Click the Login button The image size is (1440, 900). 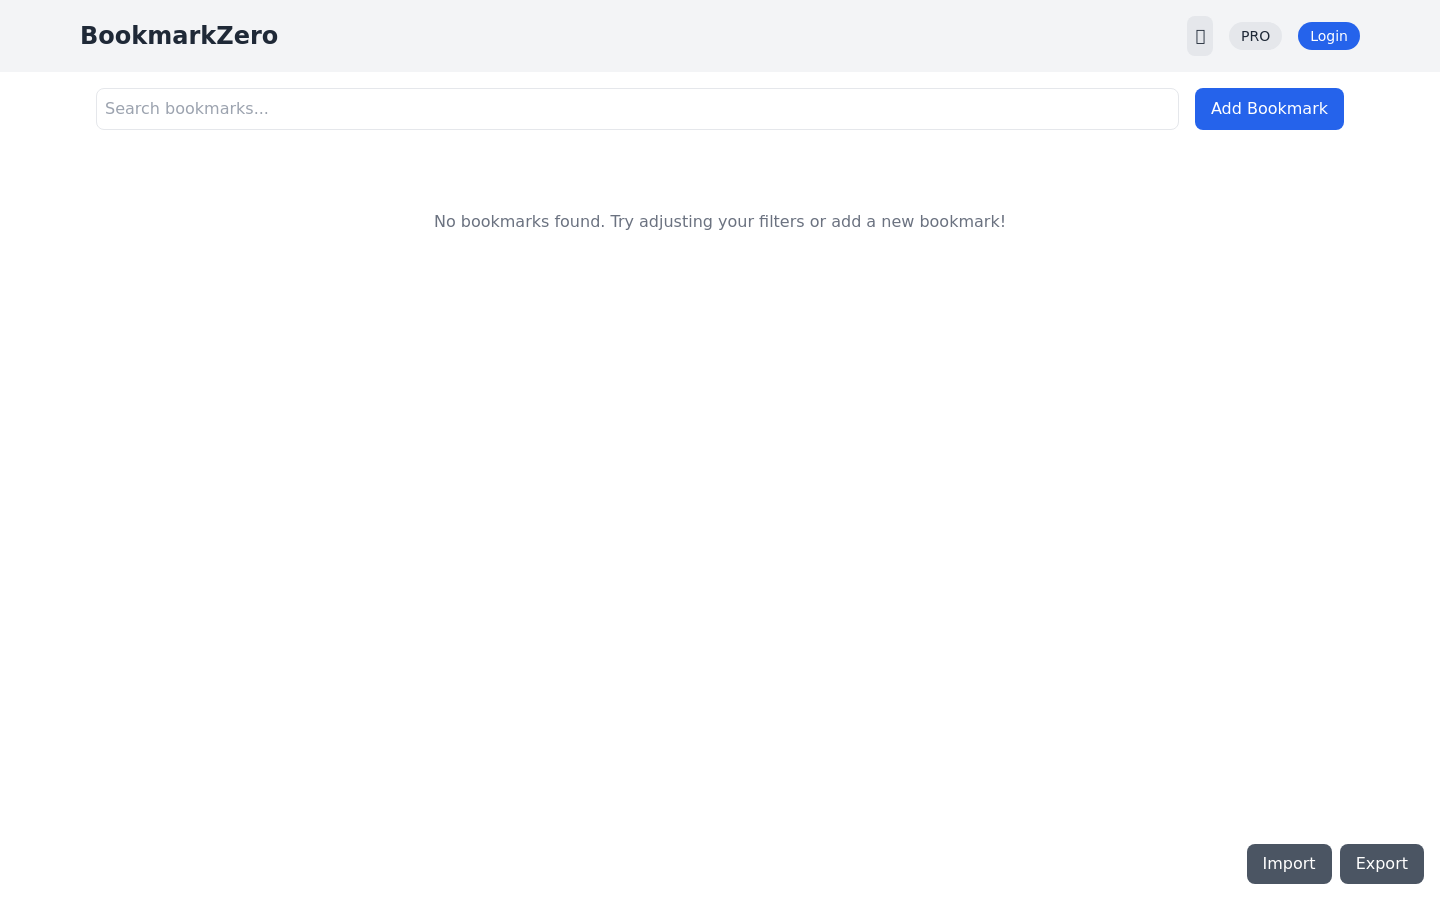[1328, 36]
